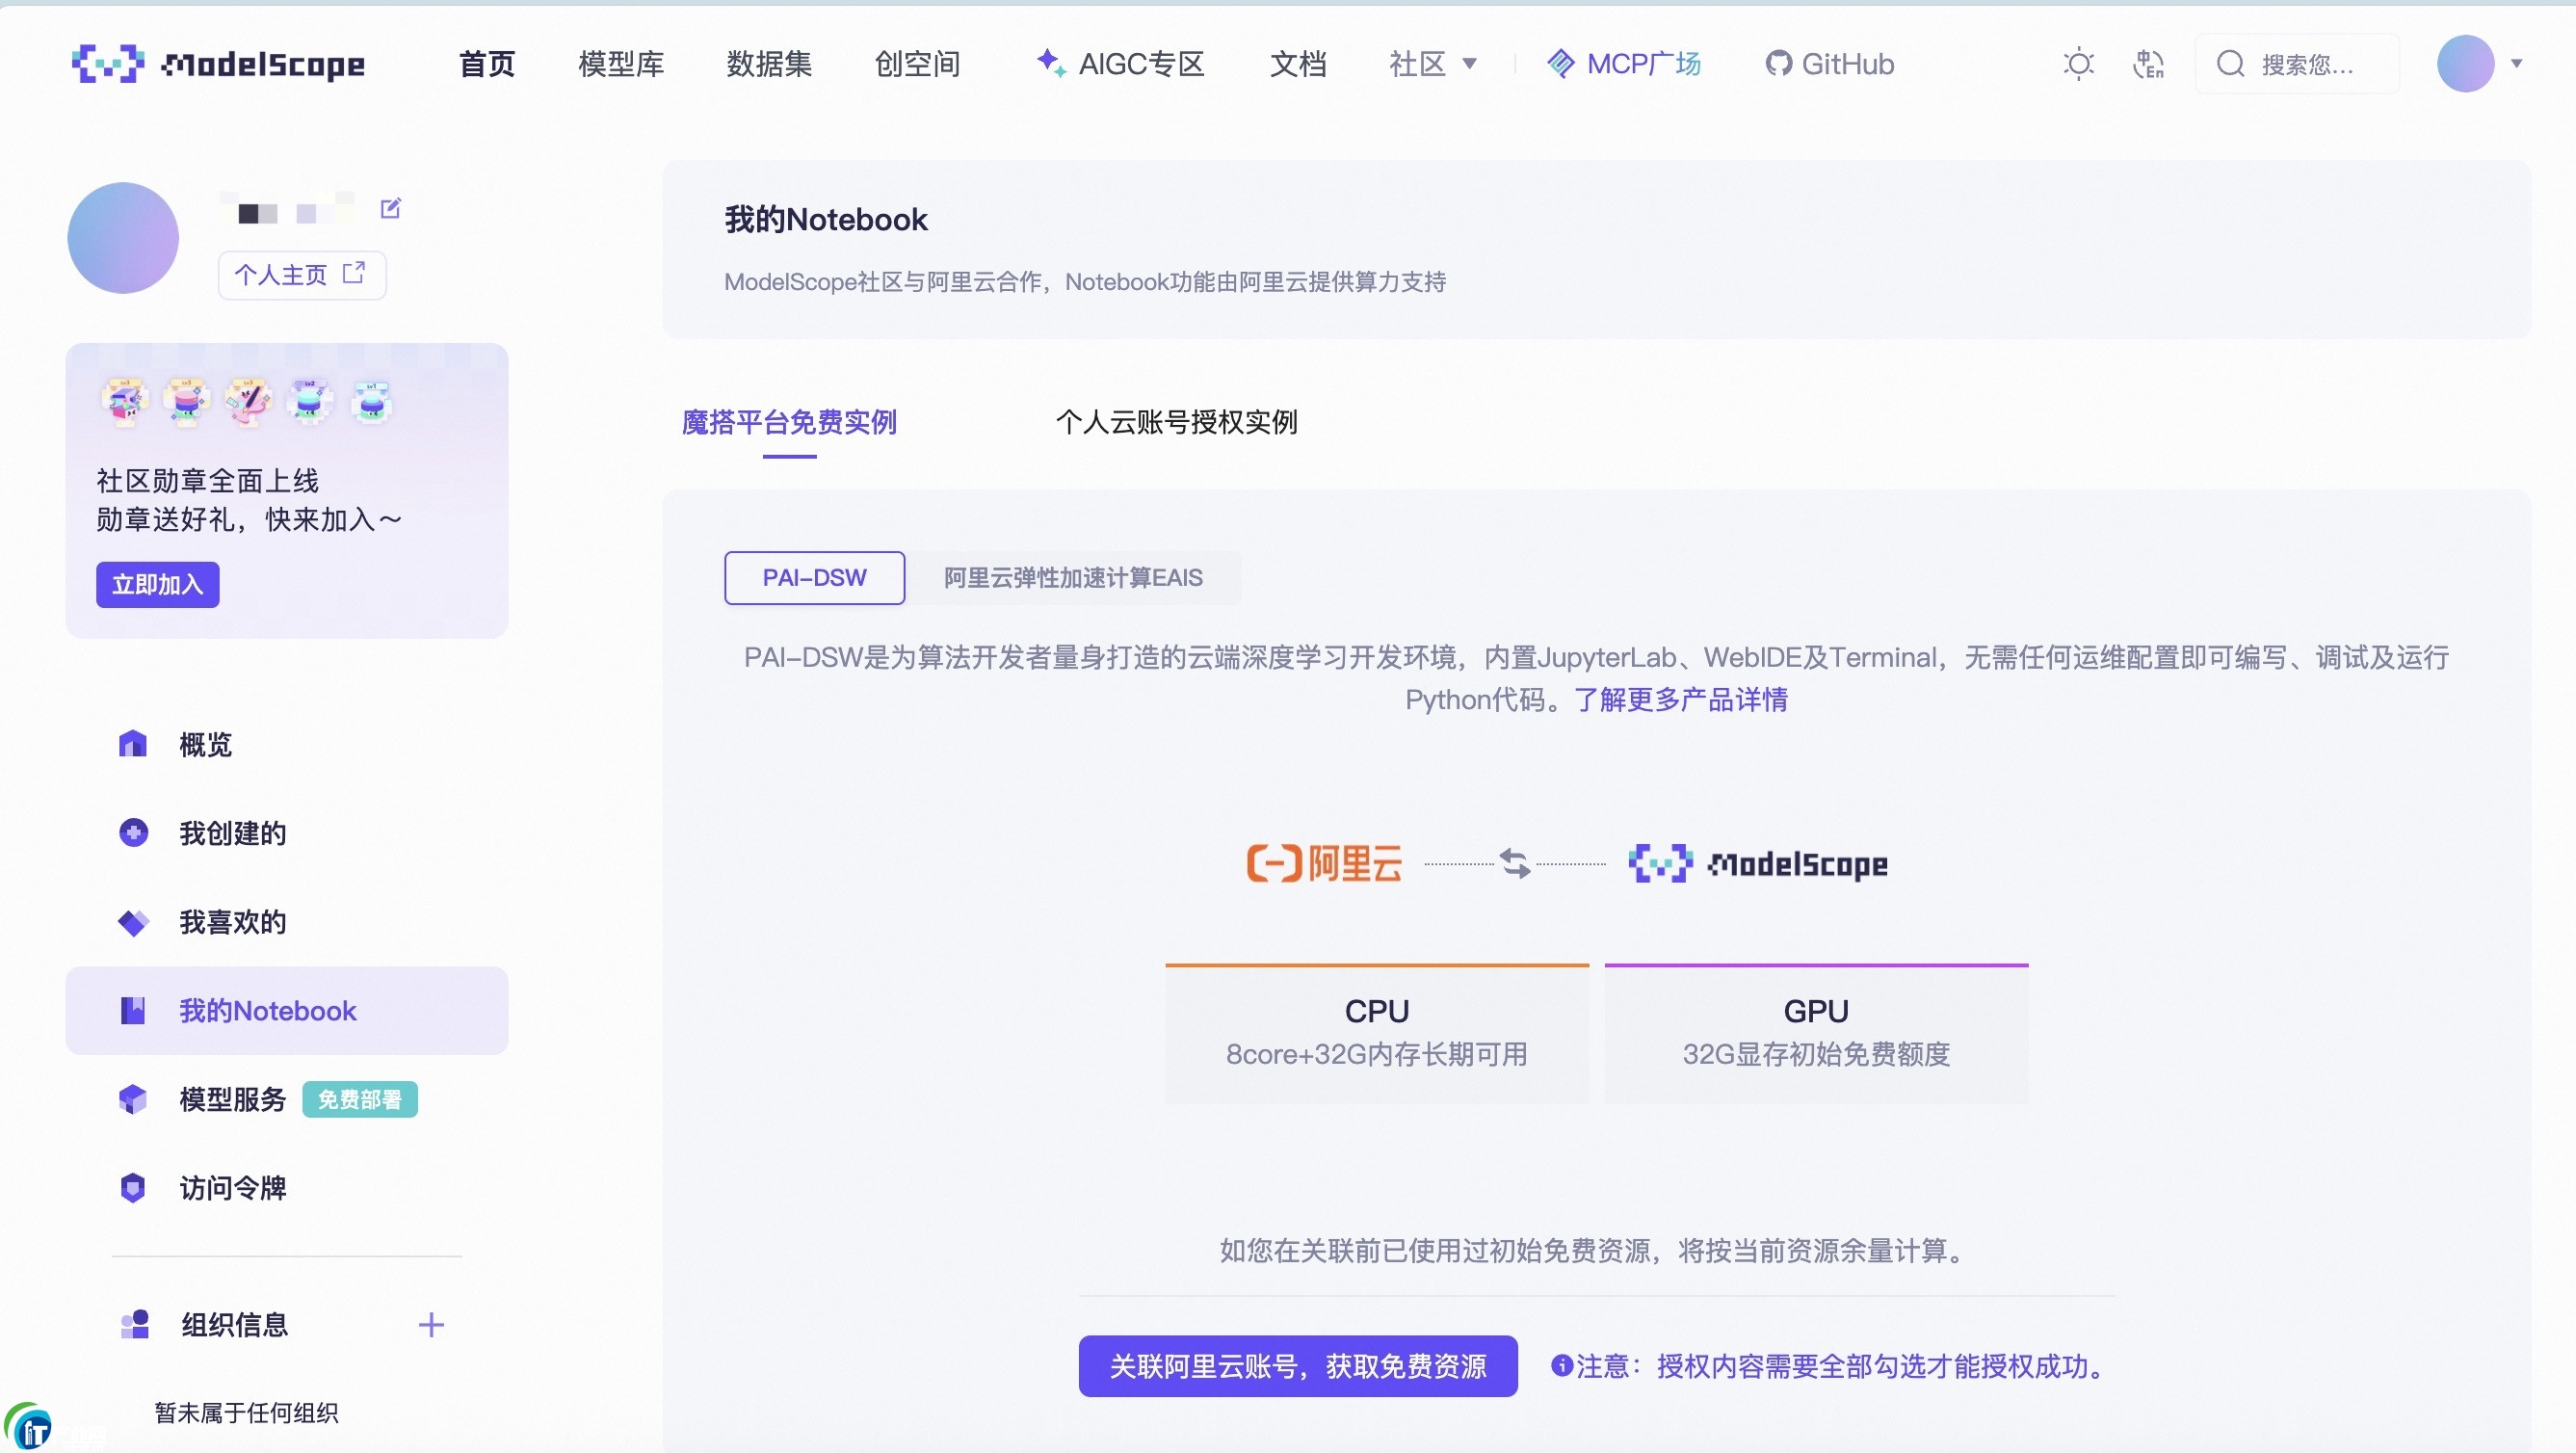The width and height of the screenshot is (2576, 1453).
Task: Switch language with the translate icon
Action: [x=2148, y=64]
